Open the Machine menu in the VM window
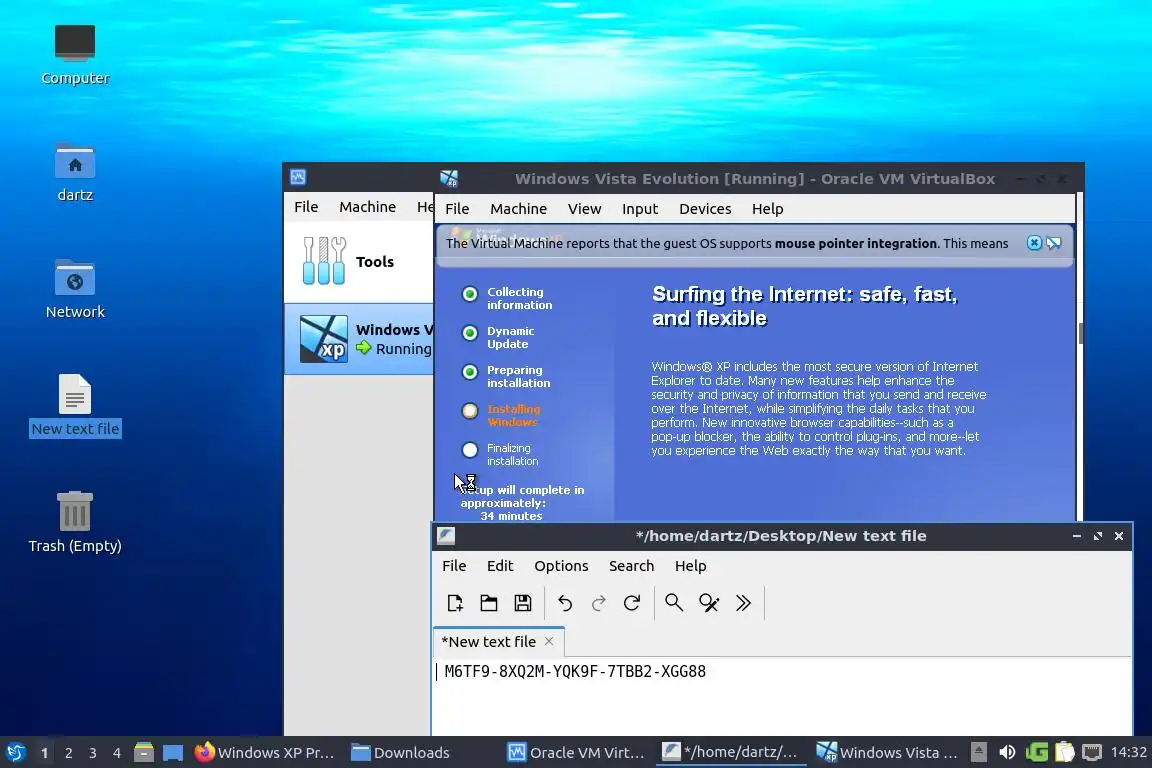 point(519,209)
